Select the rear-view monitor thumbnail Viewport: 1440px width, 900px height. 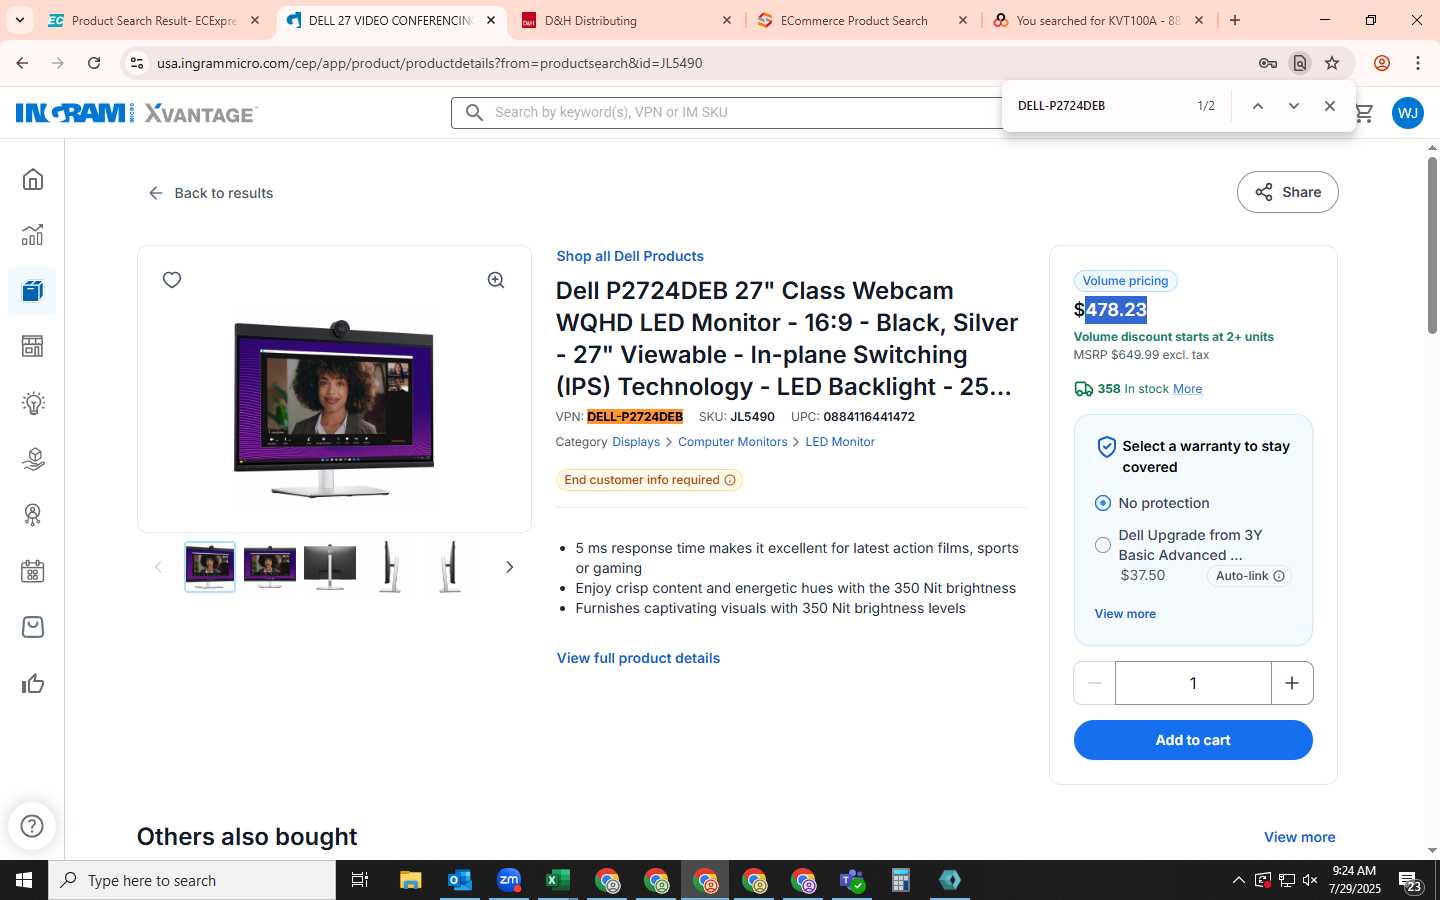coord(330,567)
